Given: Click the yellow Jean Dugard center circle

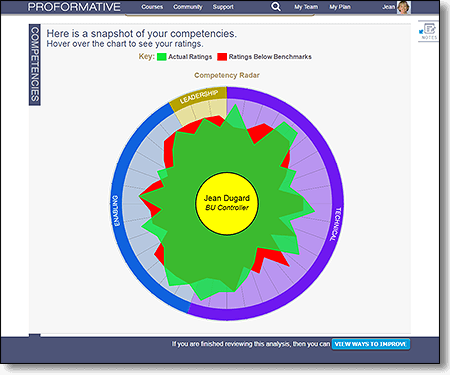Looking at the screenshot, I should click(227, 203).
